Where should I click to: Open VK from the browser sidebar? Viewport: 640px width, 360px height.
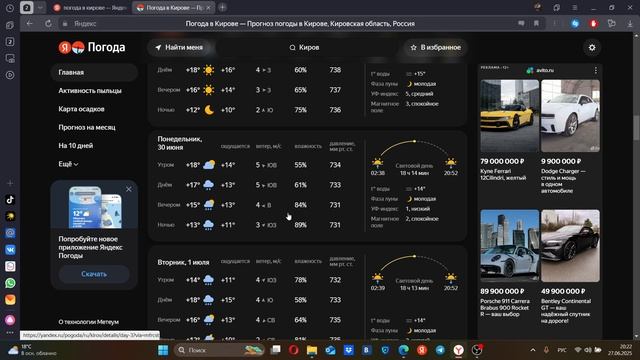(10, 249)
